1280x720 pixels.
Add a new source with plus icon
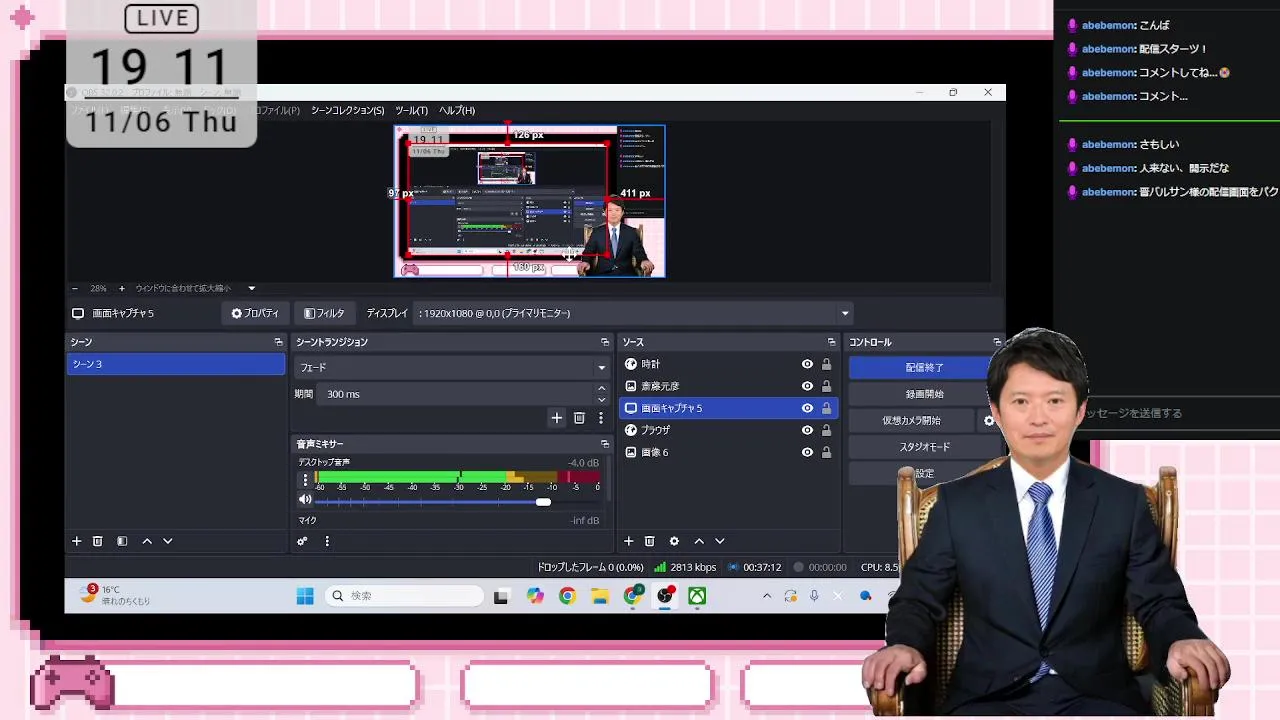tap(629, 541)
